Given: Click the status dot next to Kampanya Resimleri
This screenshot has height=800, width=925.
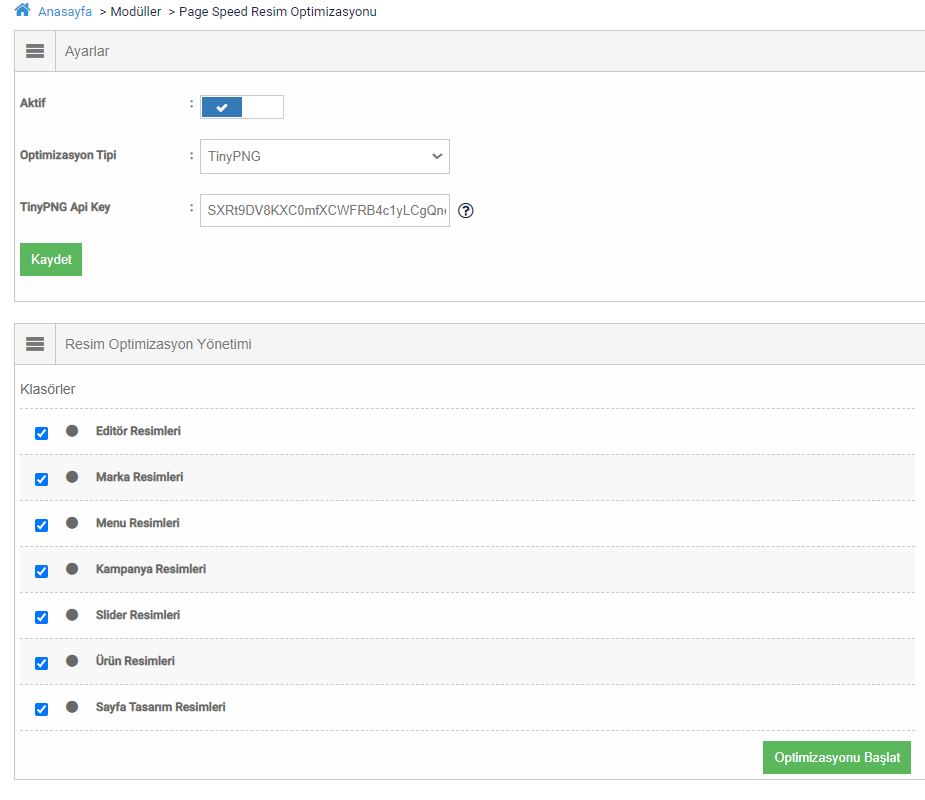Looking at the screenshot, I should coord(72,569).
